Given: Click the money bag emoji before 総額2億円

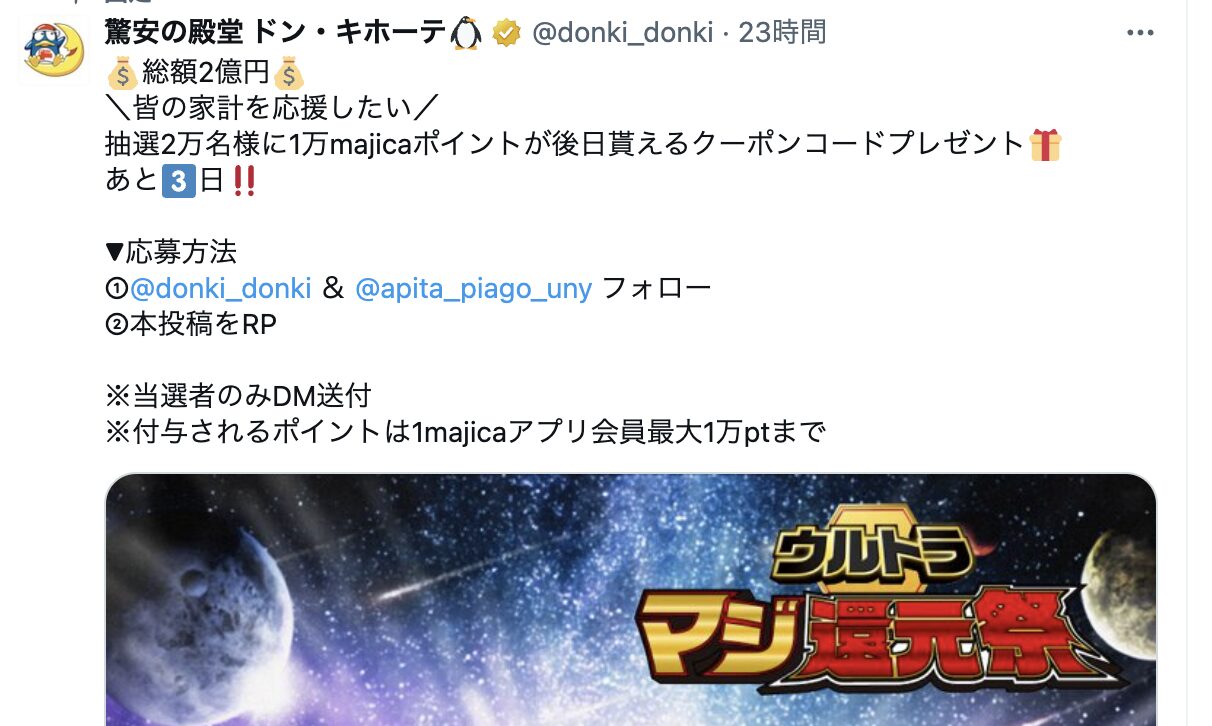Looking at the screenshot, I should (x=122, y=73).
